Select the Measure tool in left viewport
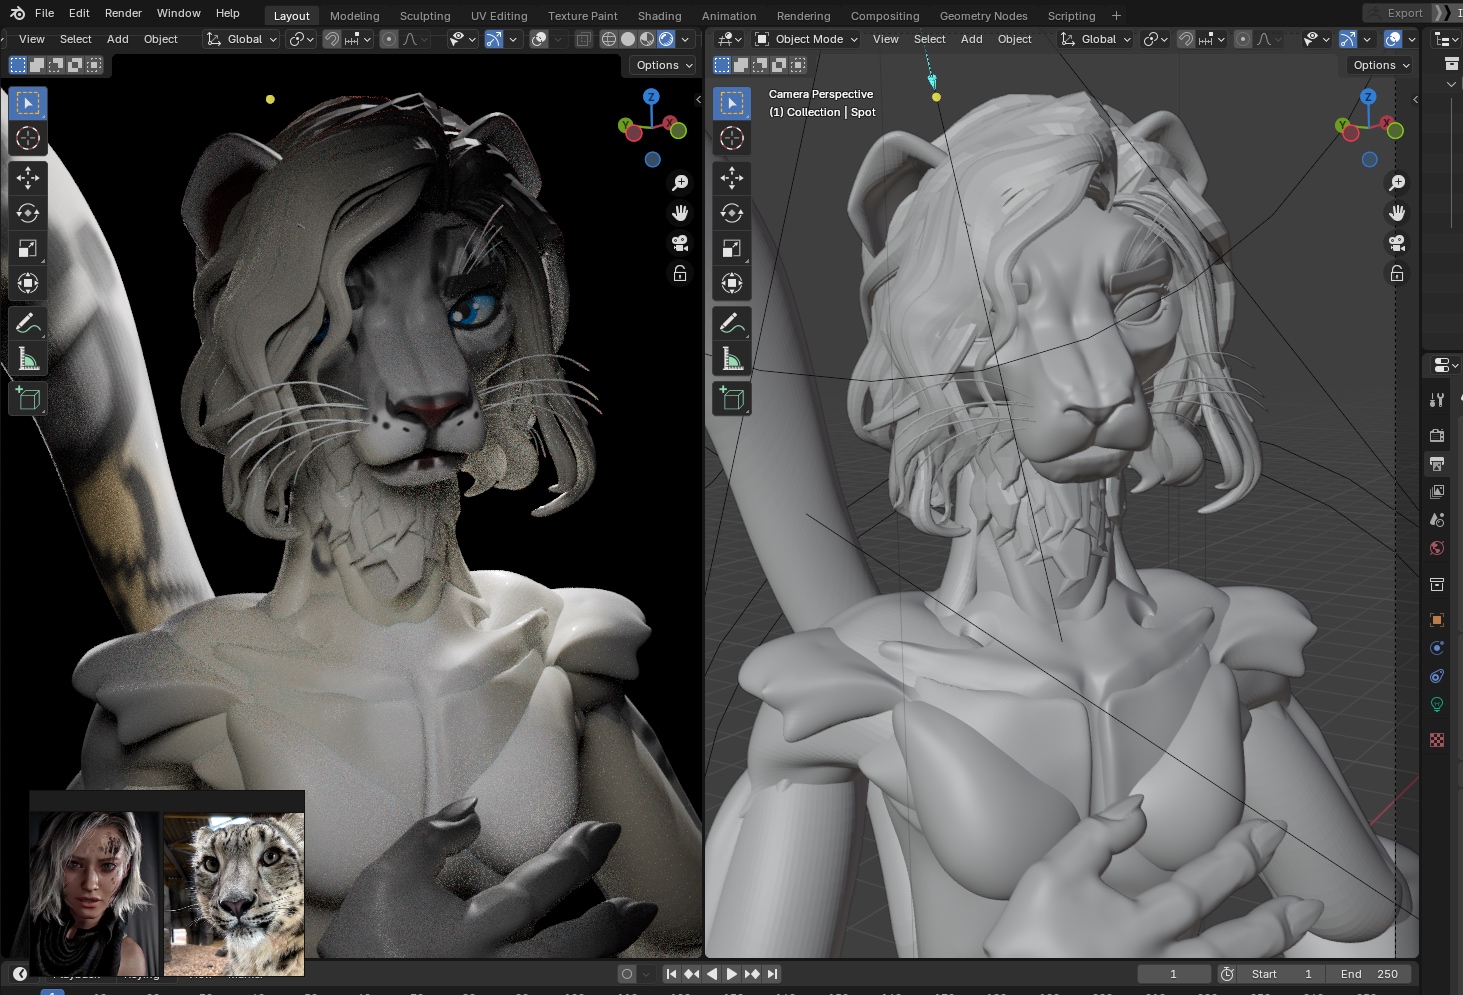The width and height of the screenshot is (1463, 995). [28, 358]
